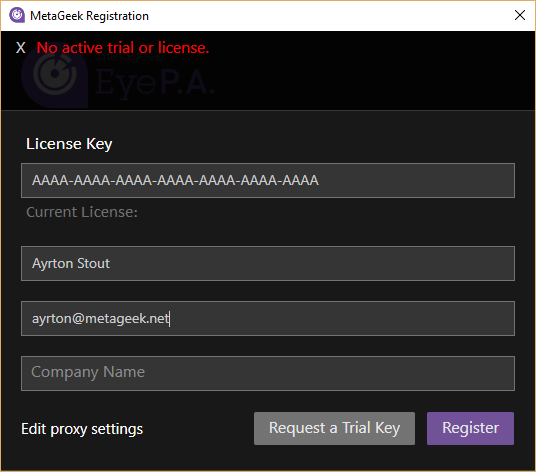Focus the License Key input field

268,180
